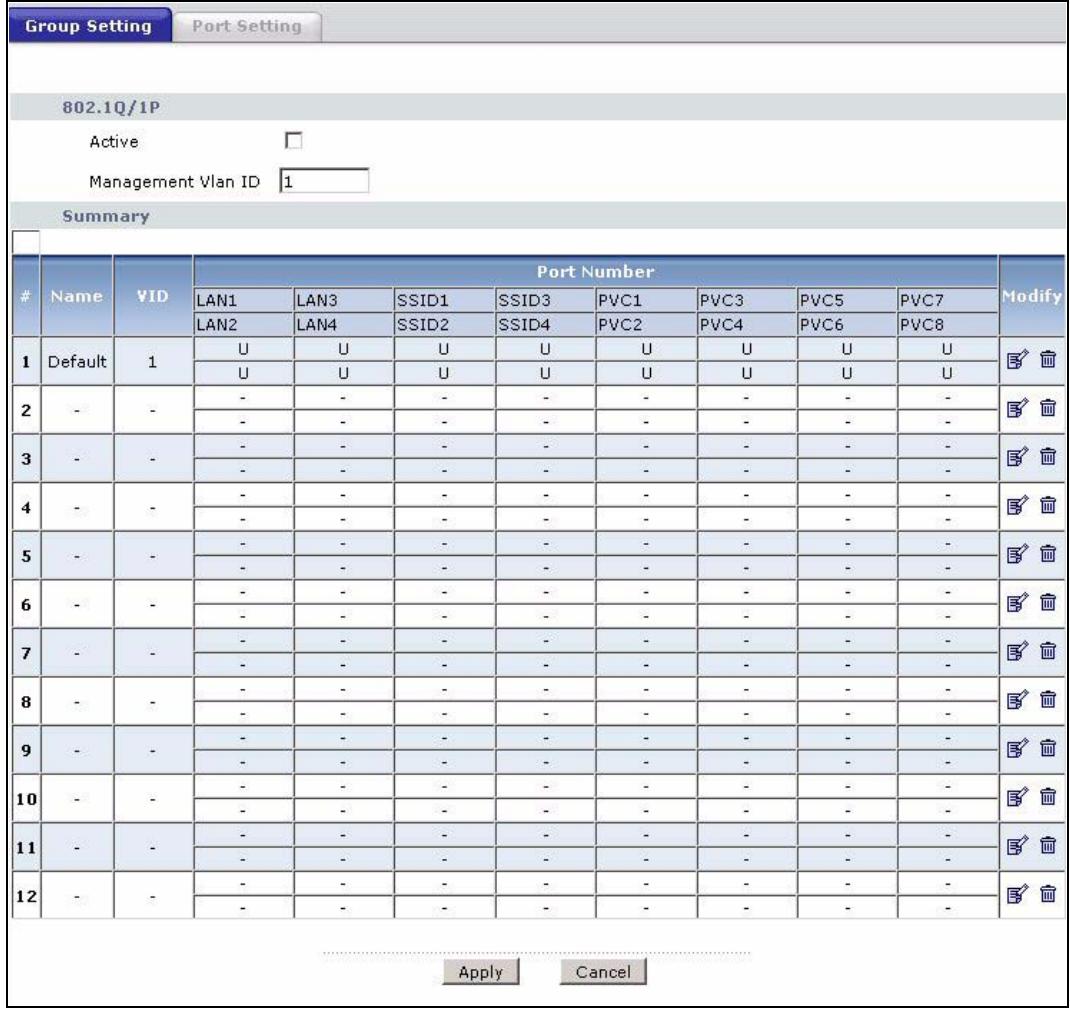Open the edit icon for row 2
The height and width of the screenshot is (1010, 1070).
1017,408
